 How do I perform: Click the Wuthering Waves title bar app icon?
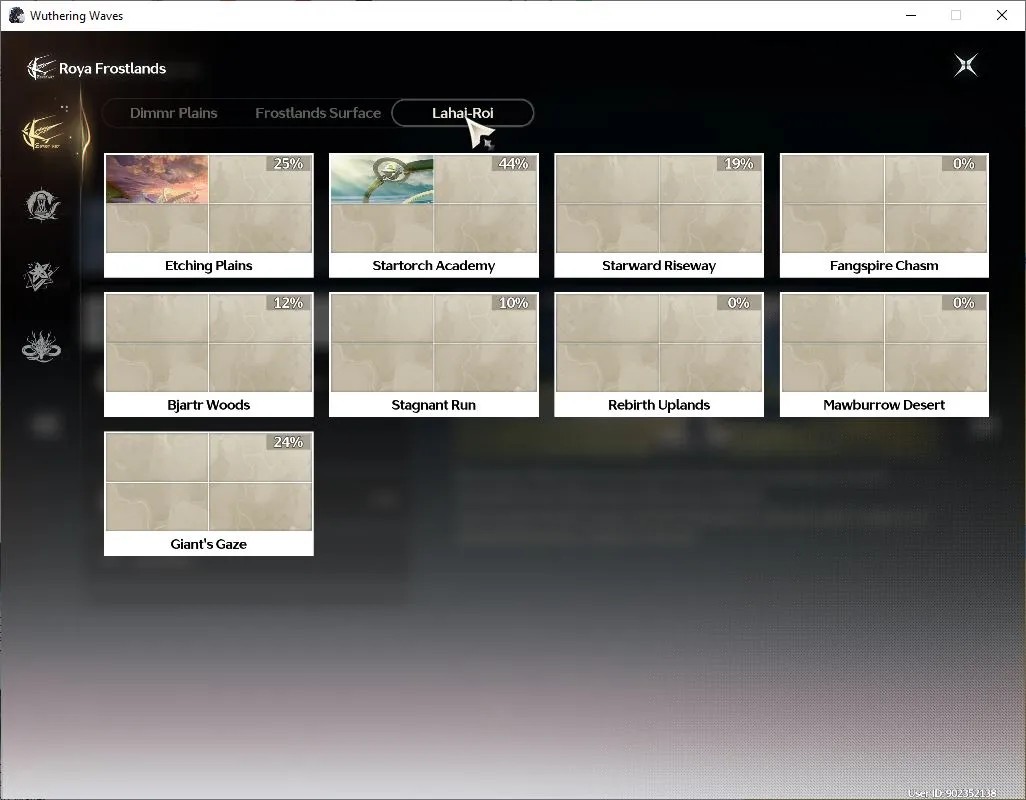click(16, 15)
